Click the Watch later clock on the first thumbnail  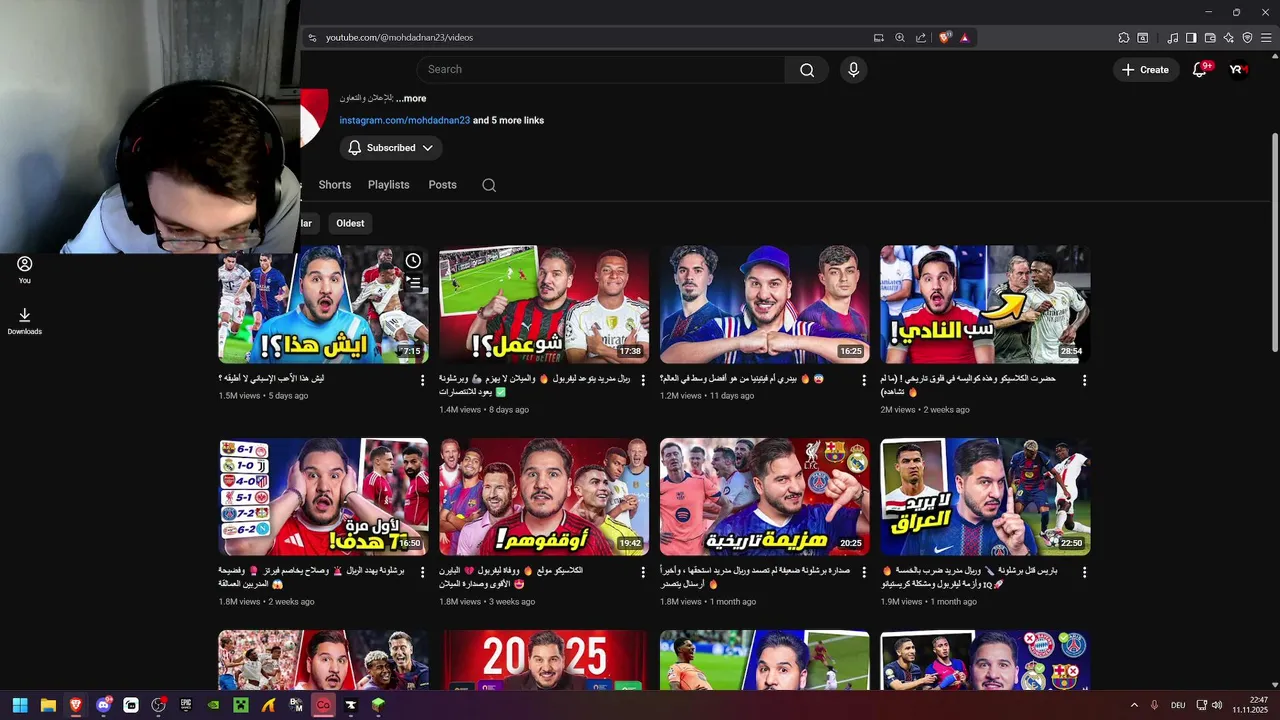coord(413,261)
